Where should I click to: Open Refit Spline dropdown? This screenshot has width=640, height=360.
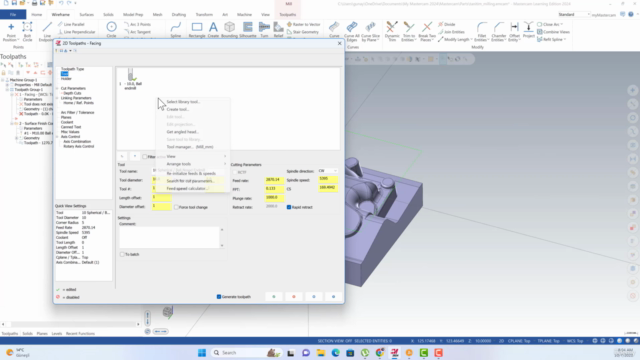(x=564, y=40)
